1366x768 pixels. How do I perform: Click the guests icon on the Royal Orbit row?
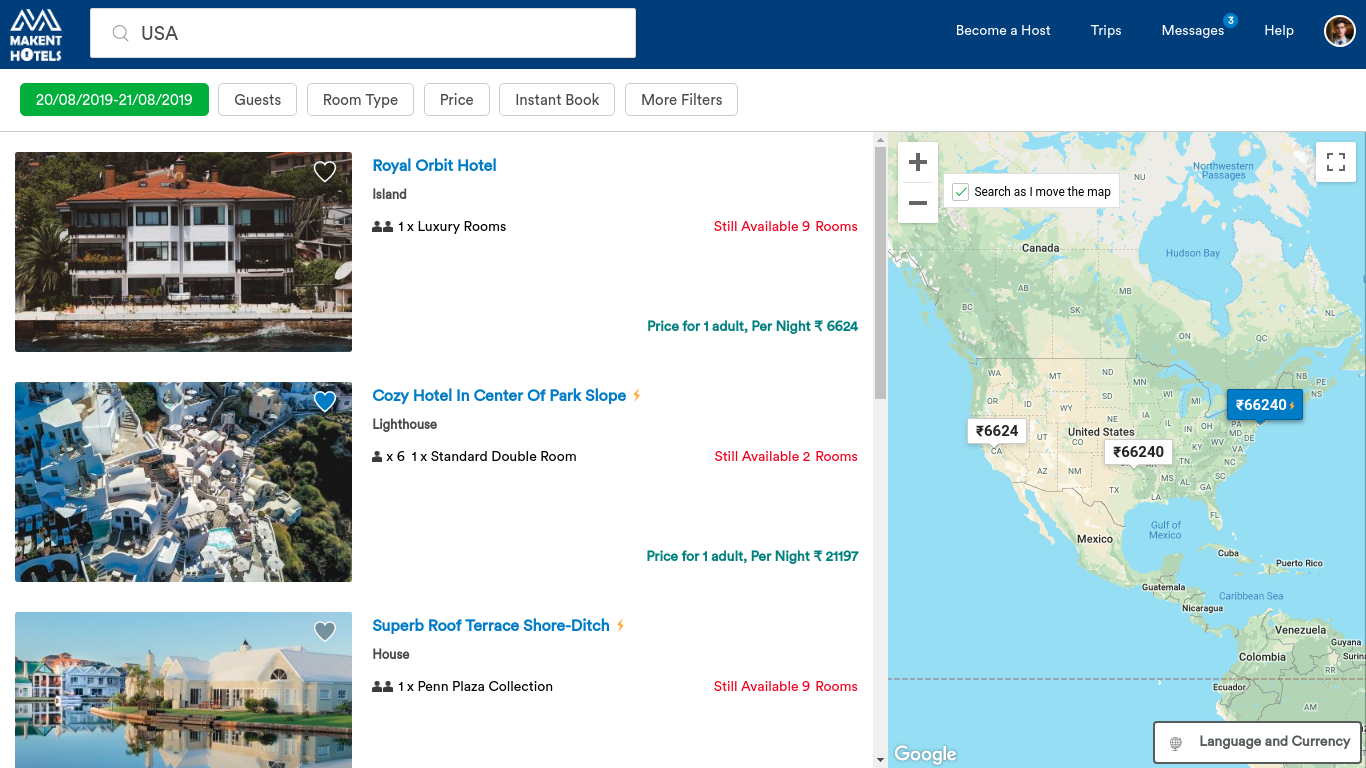[x=382, y=227]
